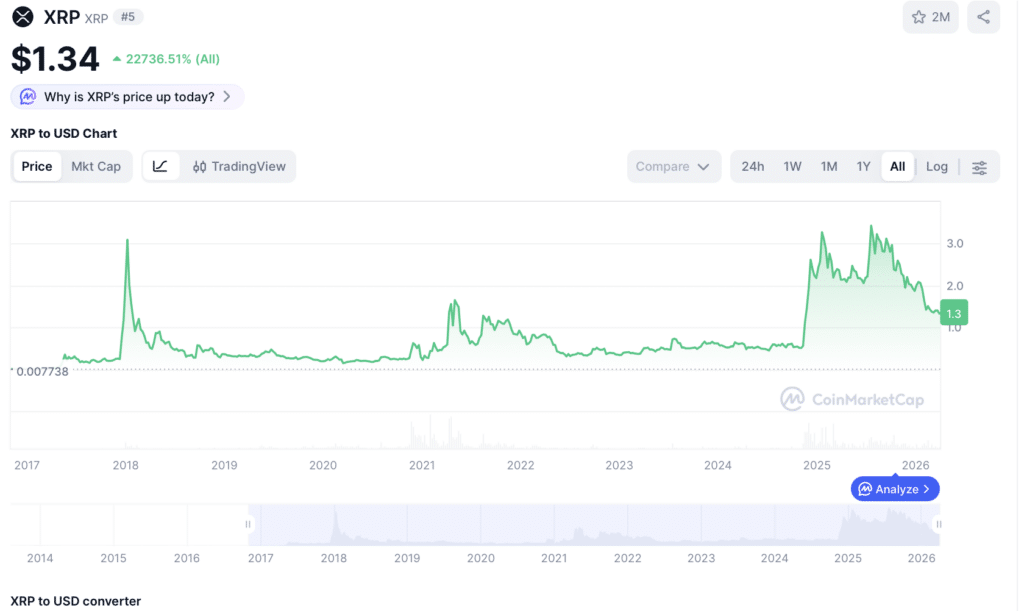Add XRP to watchlist with star button
This screenshot has height=611, width=1024.
pos(931,17)
